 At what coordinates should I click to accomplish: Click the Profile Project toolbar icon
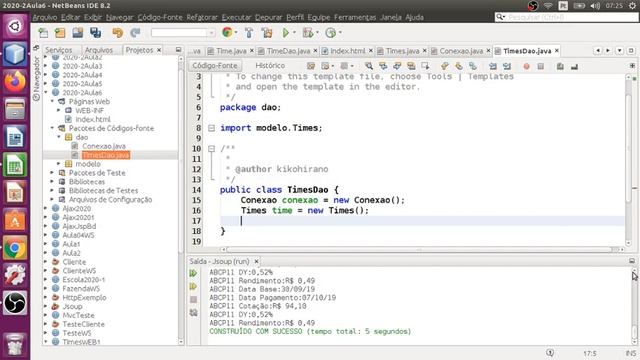(x=331, y=33)
